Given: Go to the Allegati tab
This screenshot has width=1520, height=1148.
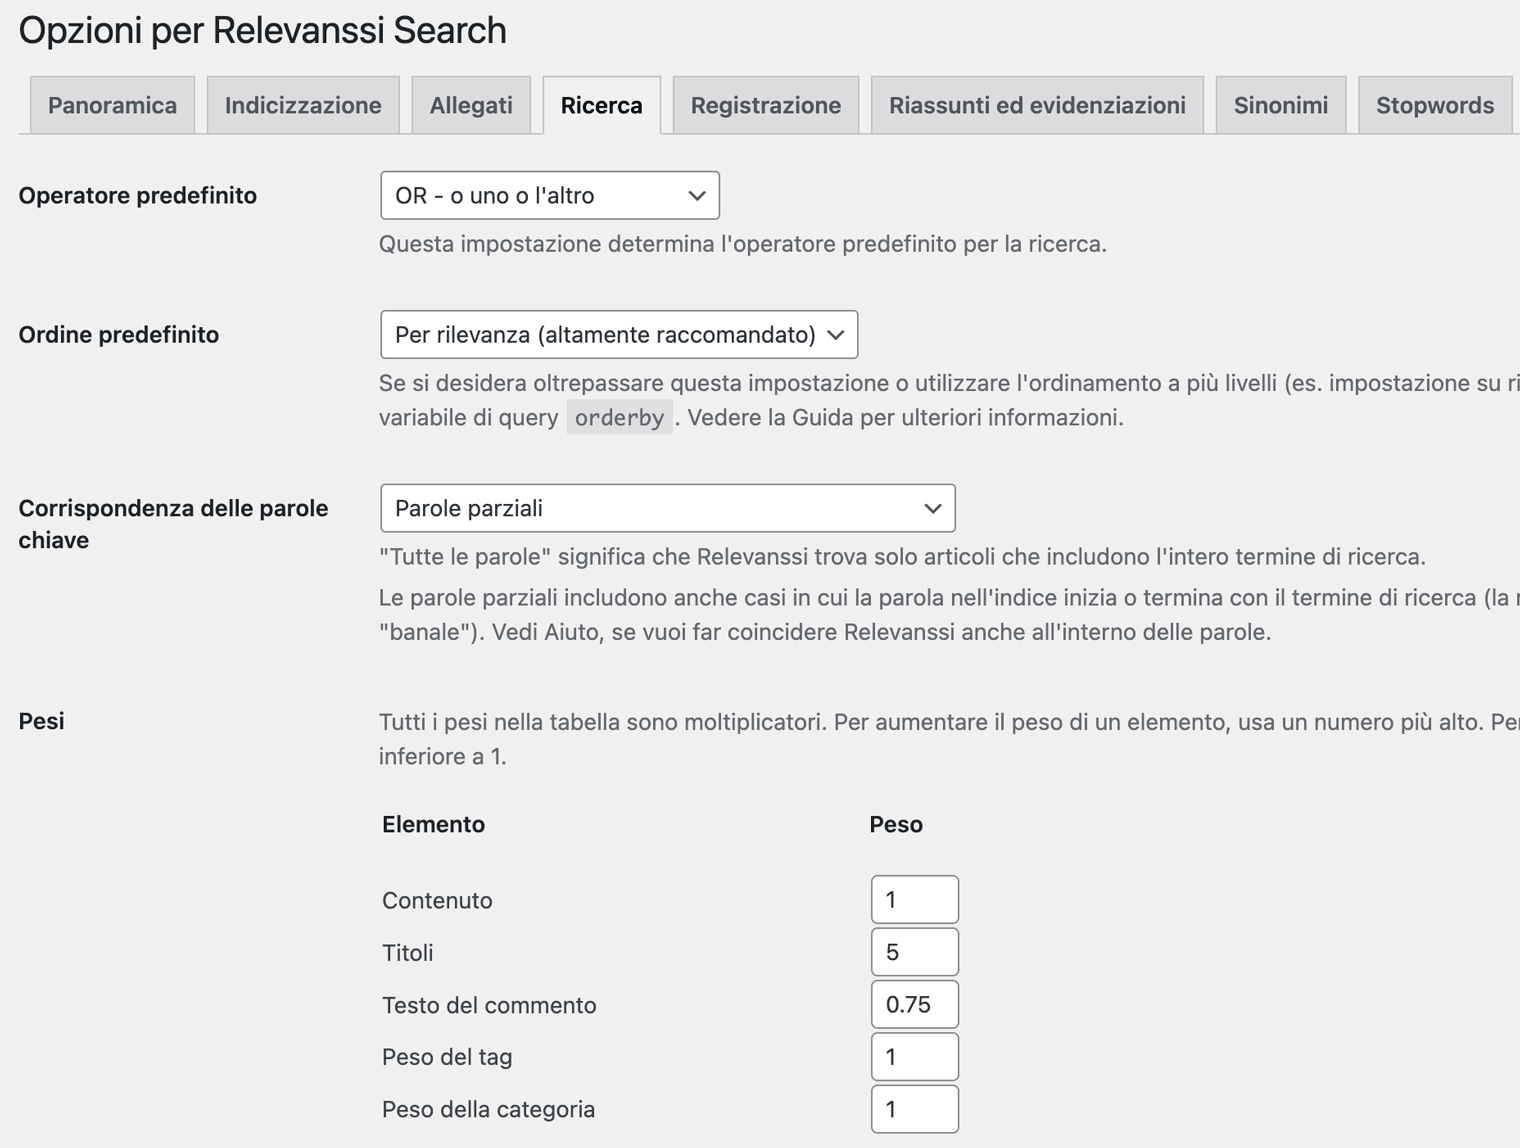Looking at the screenshot, I should (471, 105).
